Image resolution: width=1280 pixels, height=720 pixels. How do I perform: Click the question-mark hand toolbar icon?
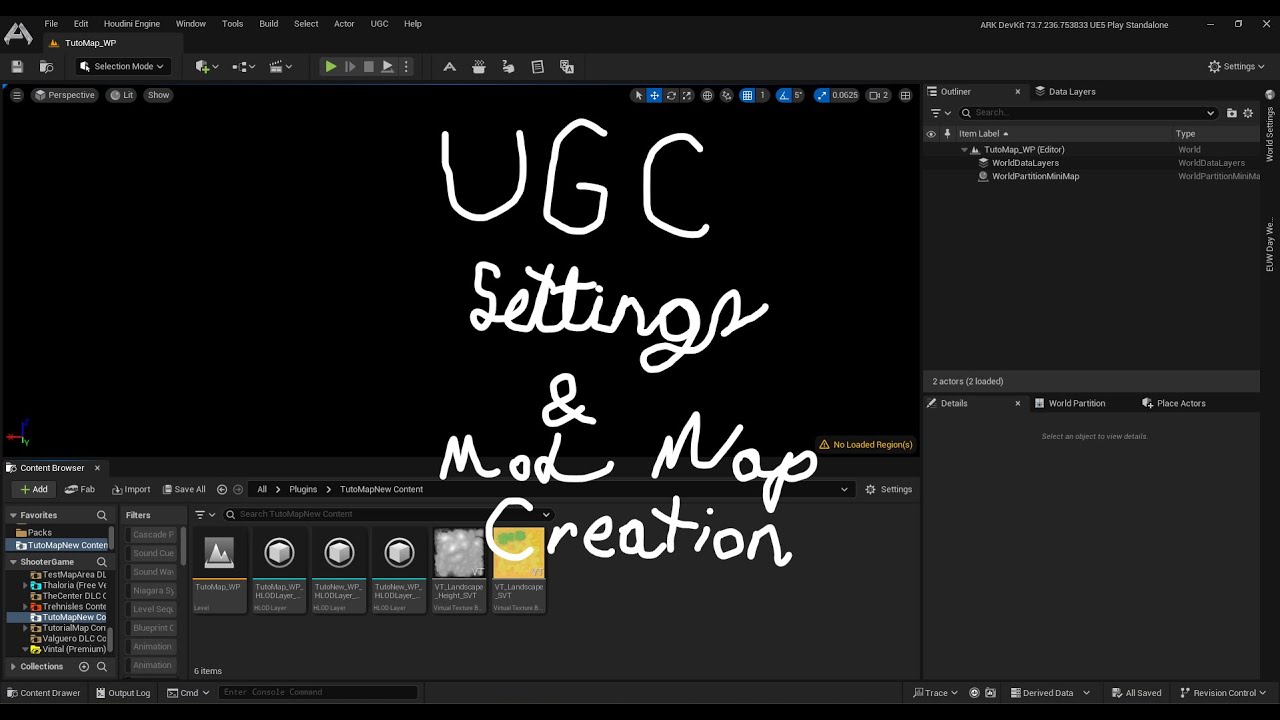pos(508,67)
